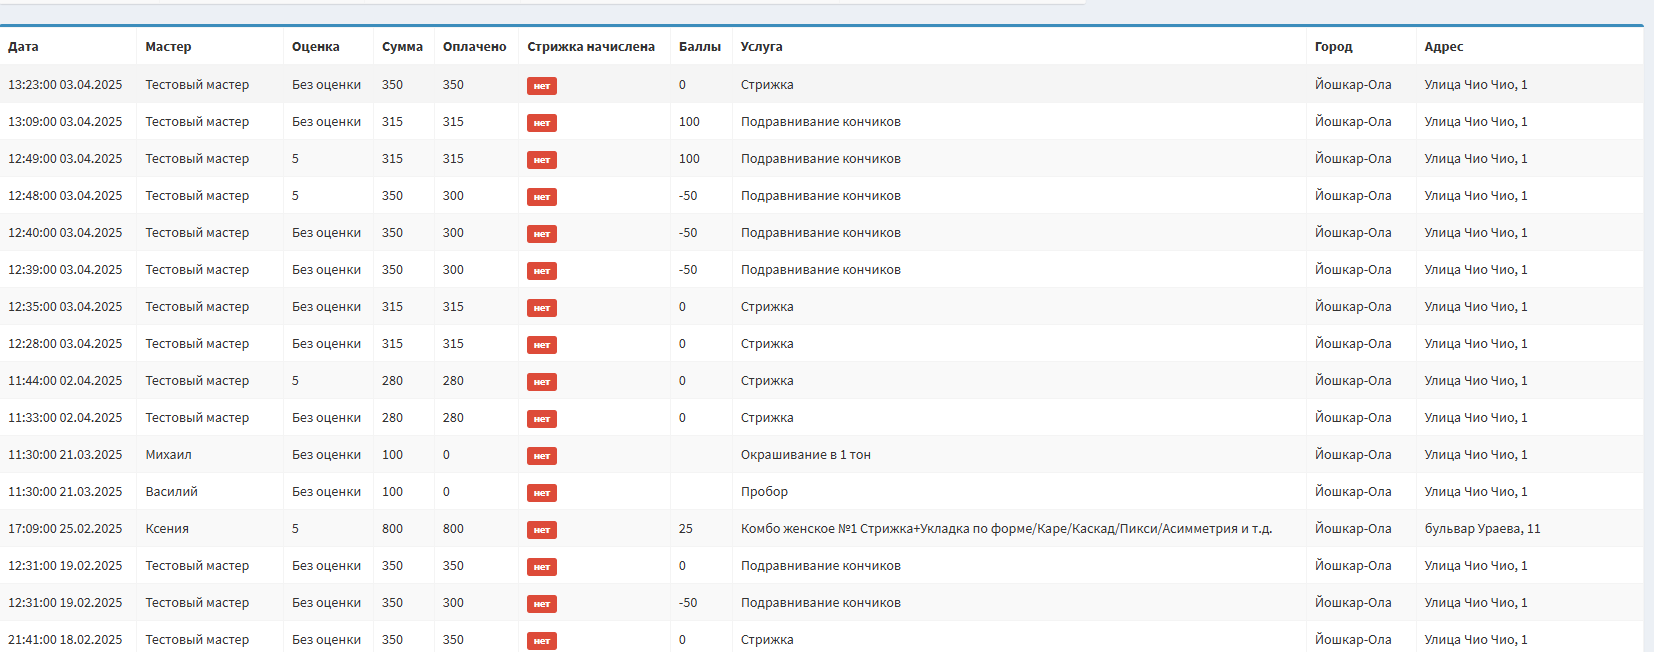Click the "Адрес" column header

pos(1444,47)
